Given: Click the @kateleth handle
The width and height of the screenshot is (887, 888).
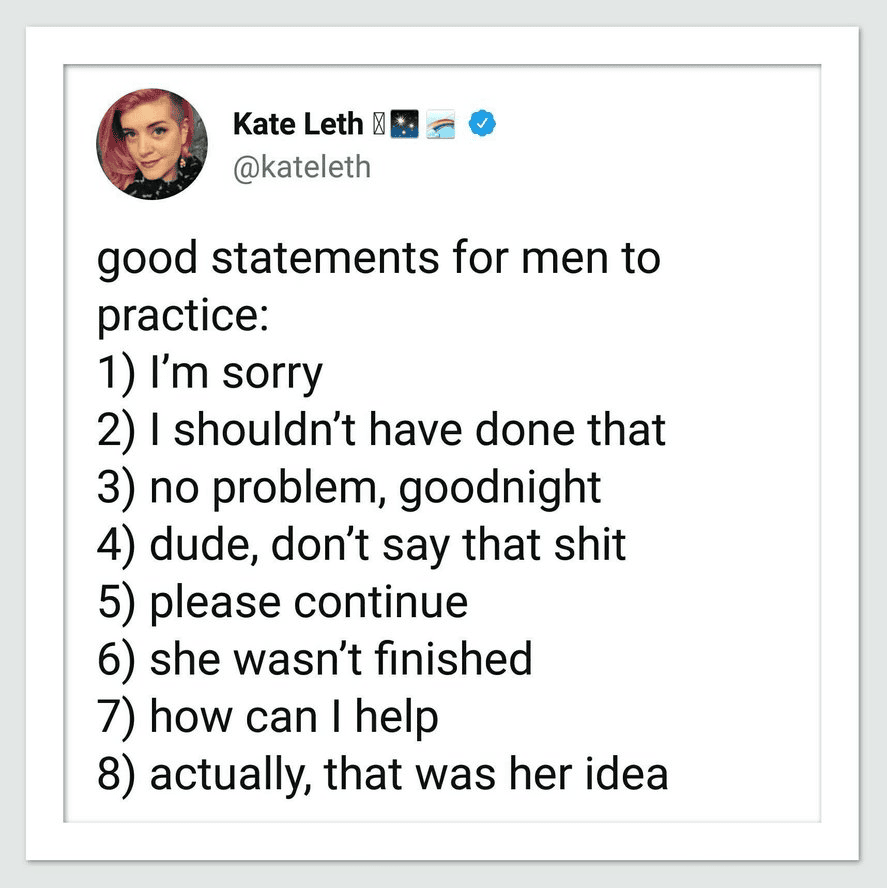Looking at the screenshot, I should coord(301,166).
